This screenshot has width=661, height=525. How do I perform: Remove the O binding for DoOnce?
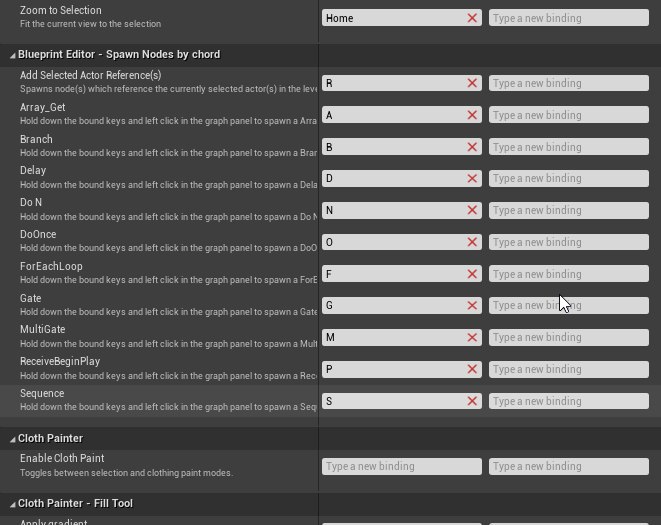pyautogui.click(x=472, y=242)
